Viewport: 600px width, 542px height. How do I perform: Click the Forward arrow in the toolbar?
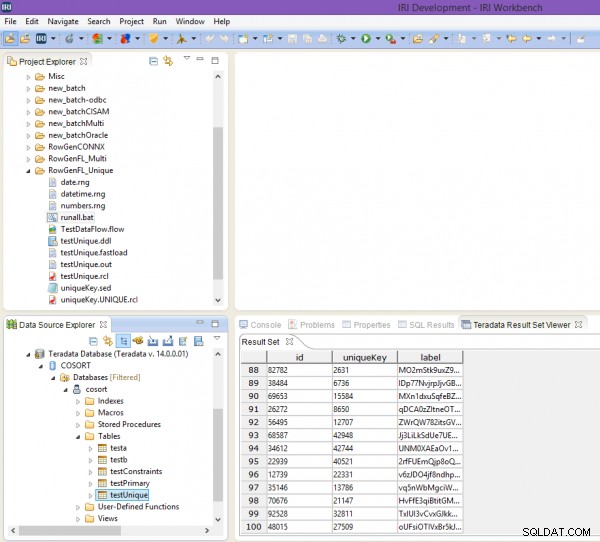click(x=552, y=38)
